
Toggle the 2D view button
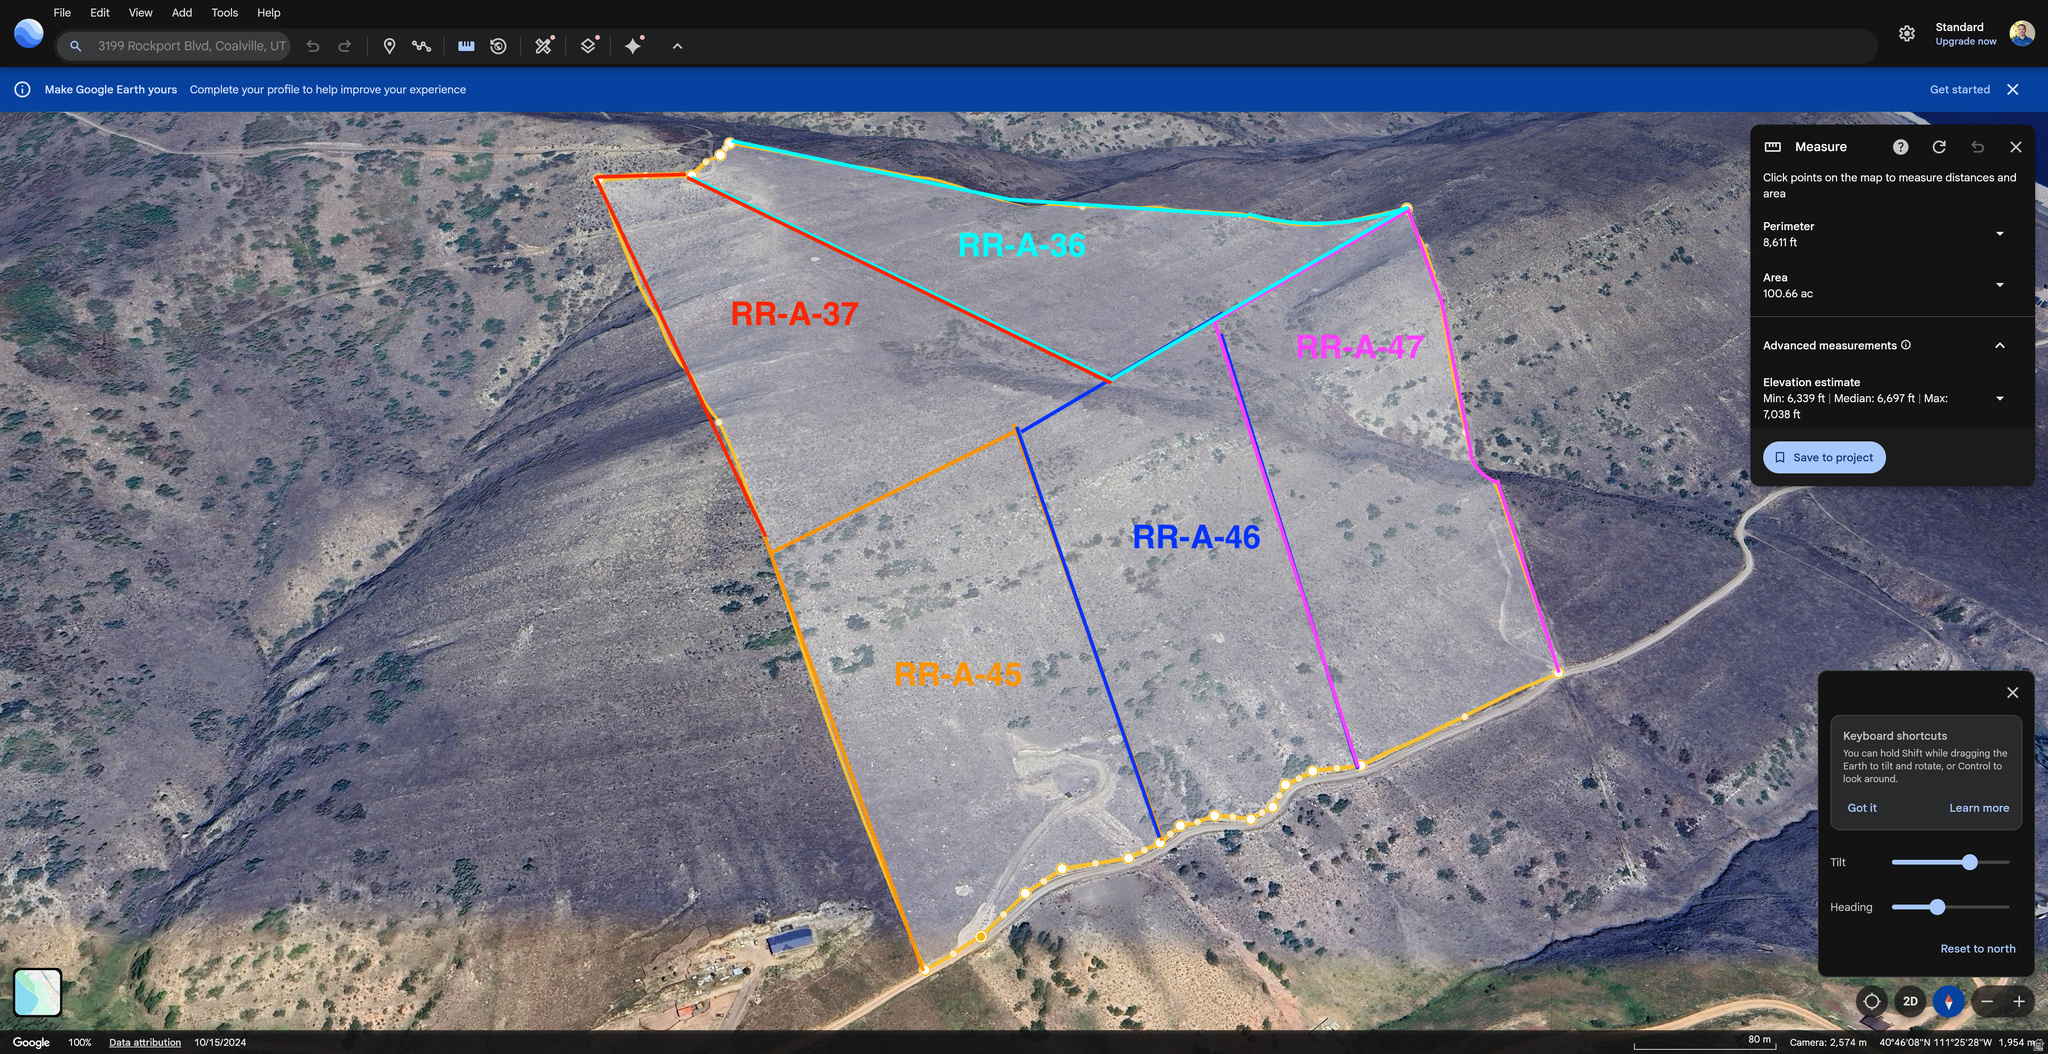(1910, 1001)
